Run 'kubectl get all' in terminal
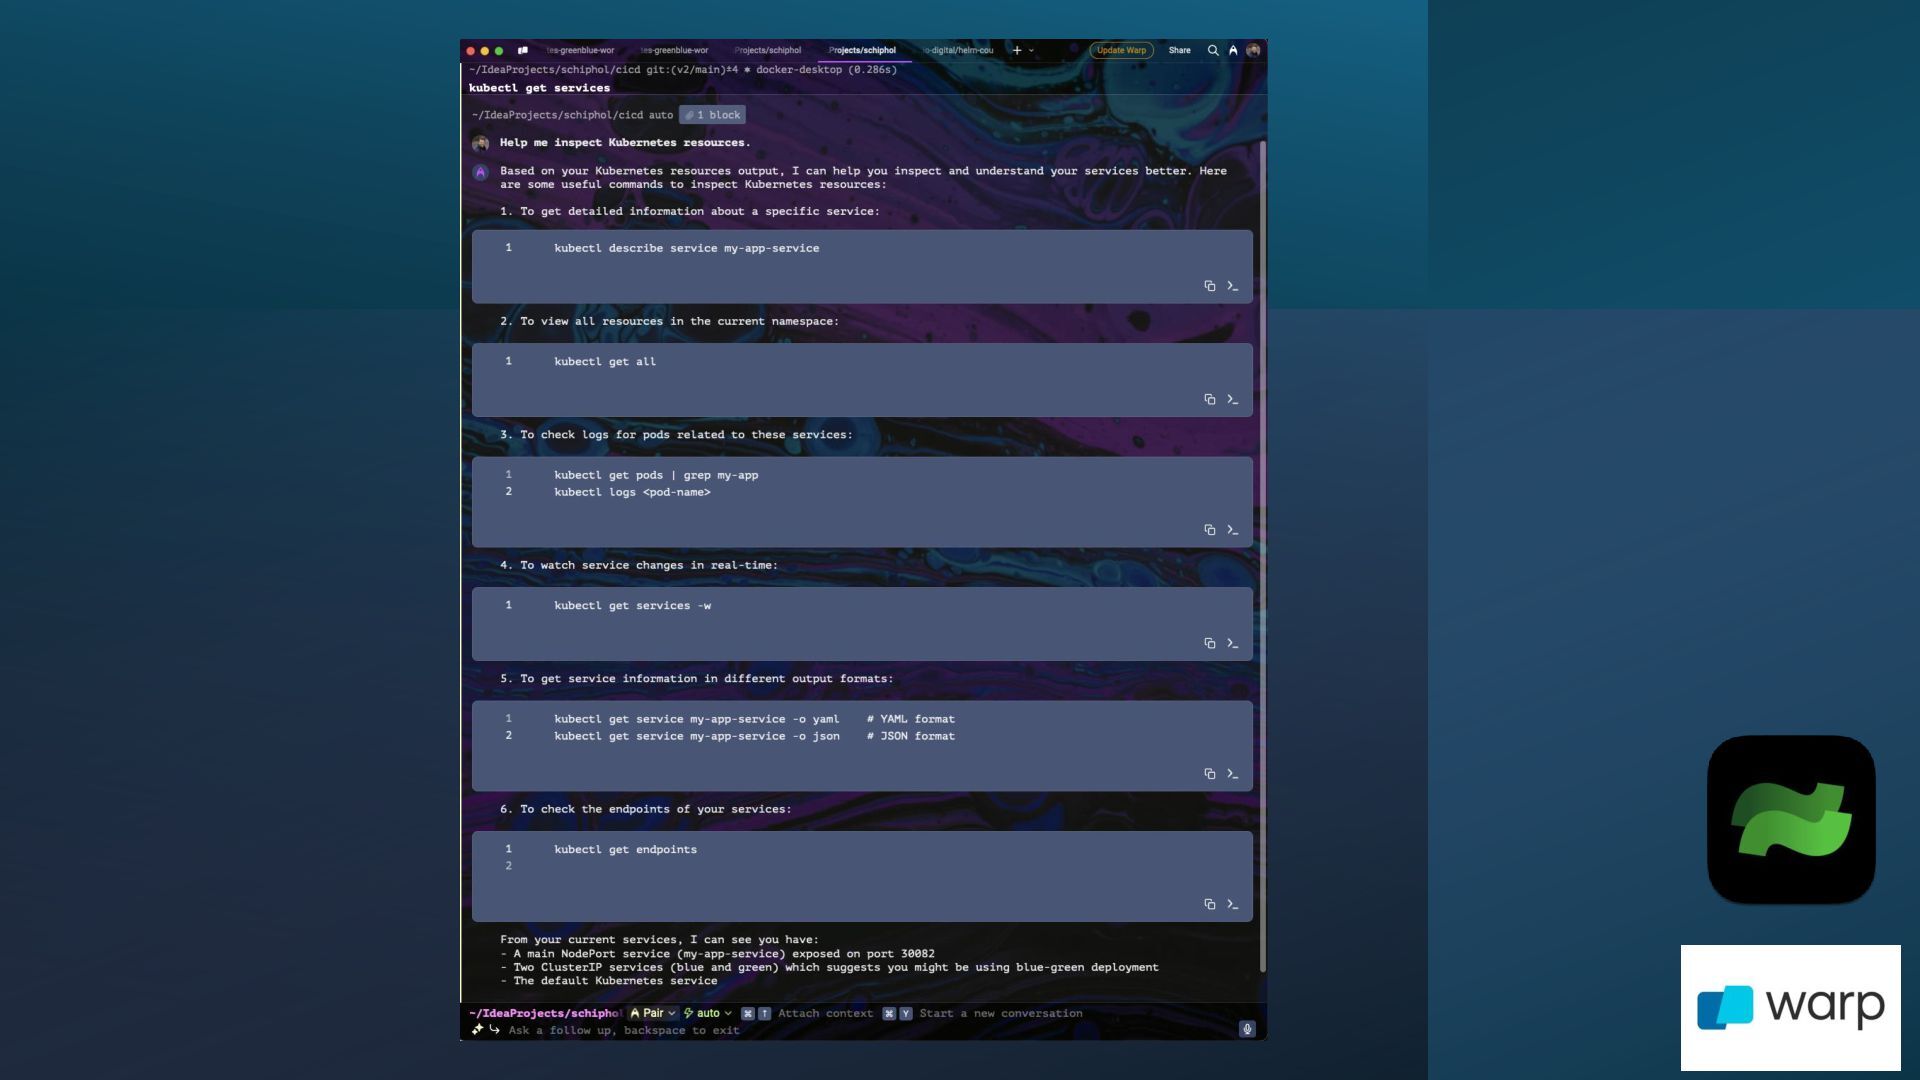This screenshot has height=1080, width=1920. pyautogui.click(x=1232, y=400)
